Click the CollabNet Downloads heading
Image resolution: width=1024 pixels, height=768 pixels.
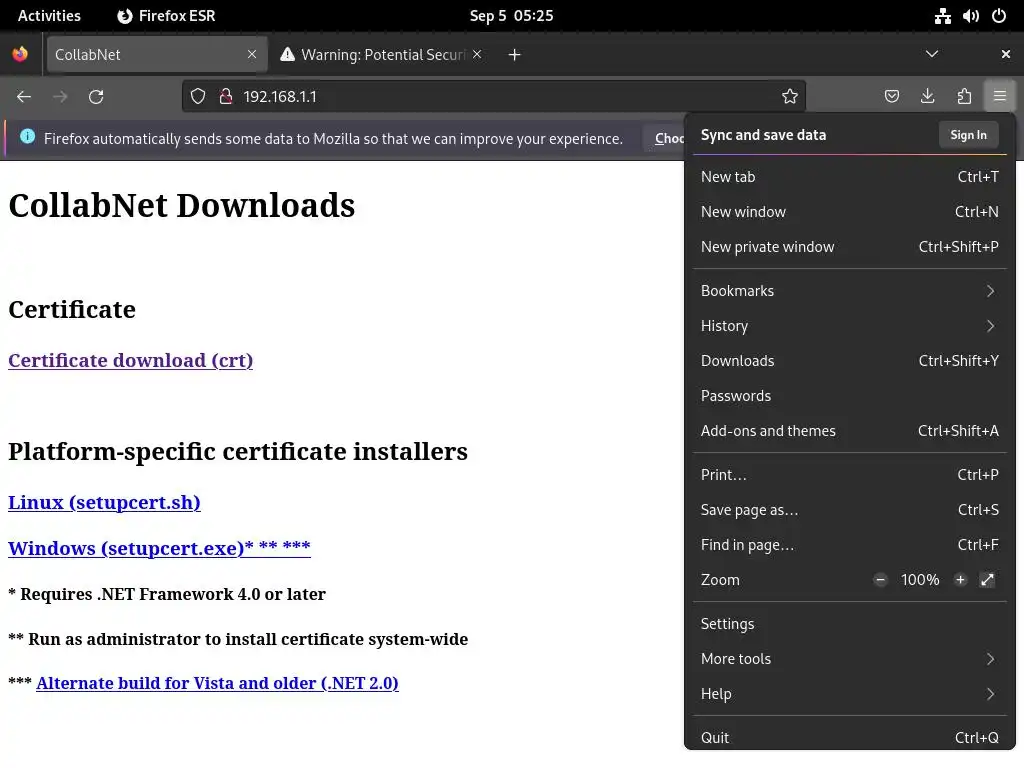pos(182,205)
